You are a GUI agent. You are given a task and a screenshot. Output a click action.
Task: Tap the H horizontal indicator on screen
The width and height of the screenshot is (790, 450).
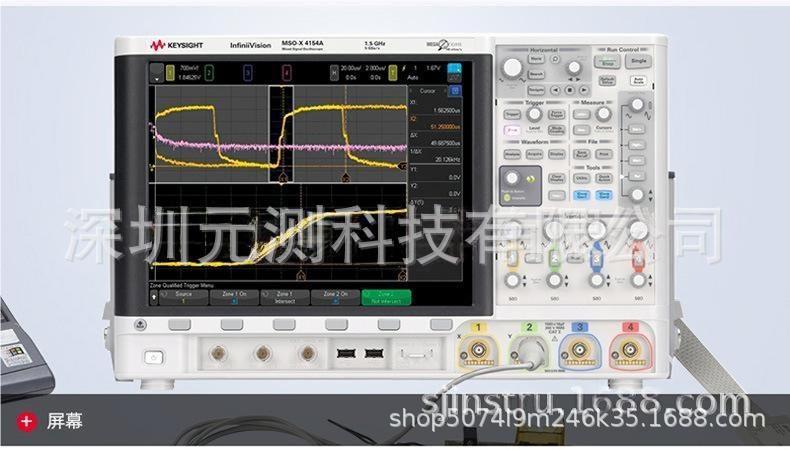334,73
